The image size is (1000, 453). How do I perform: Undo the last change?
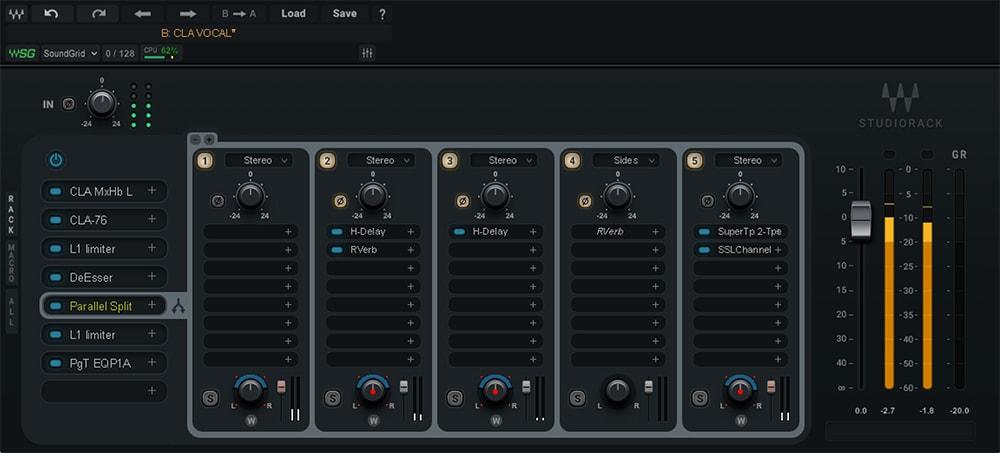pos(52,13)
